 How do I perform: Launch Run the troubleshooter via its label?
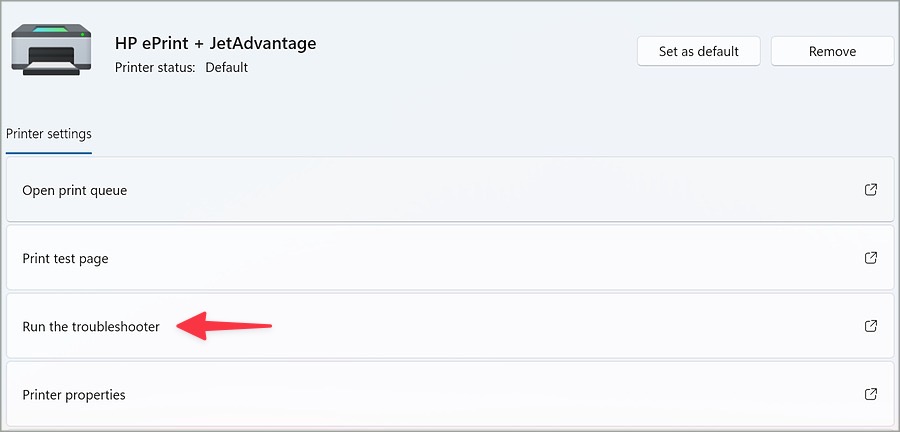tap(91, 326)
